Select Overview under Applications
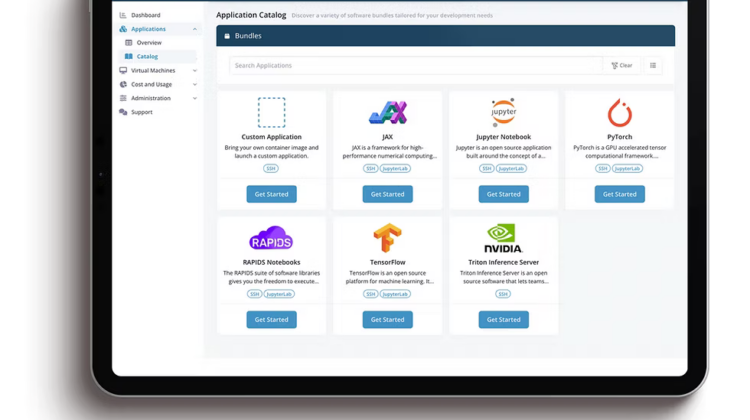Screen dimensions: 750x420 click(x=149, y=43)
